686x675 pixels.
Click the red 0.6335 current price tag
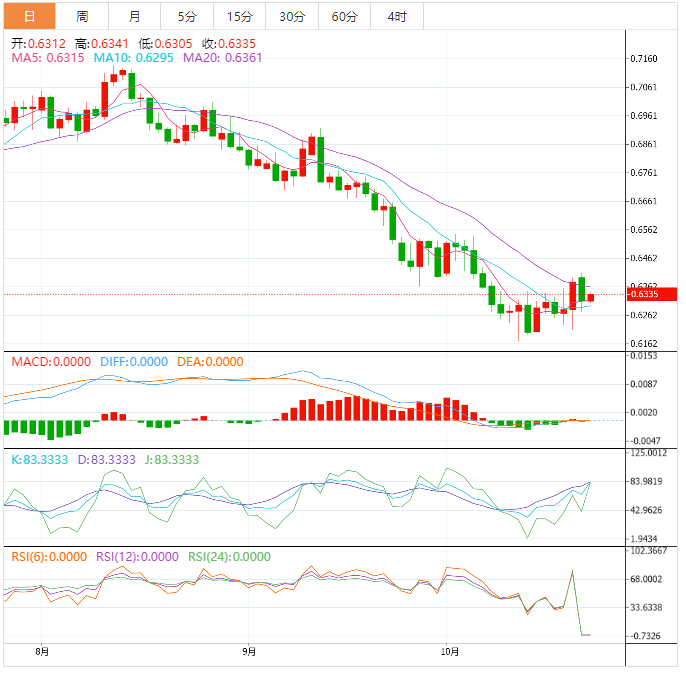click(651, 294)
